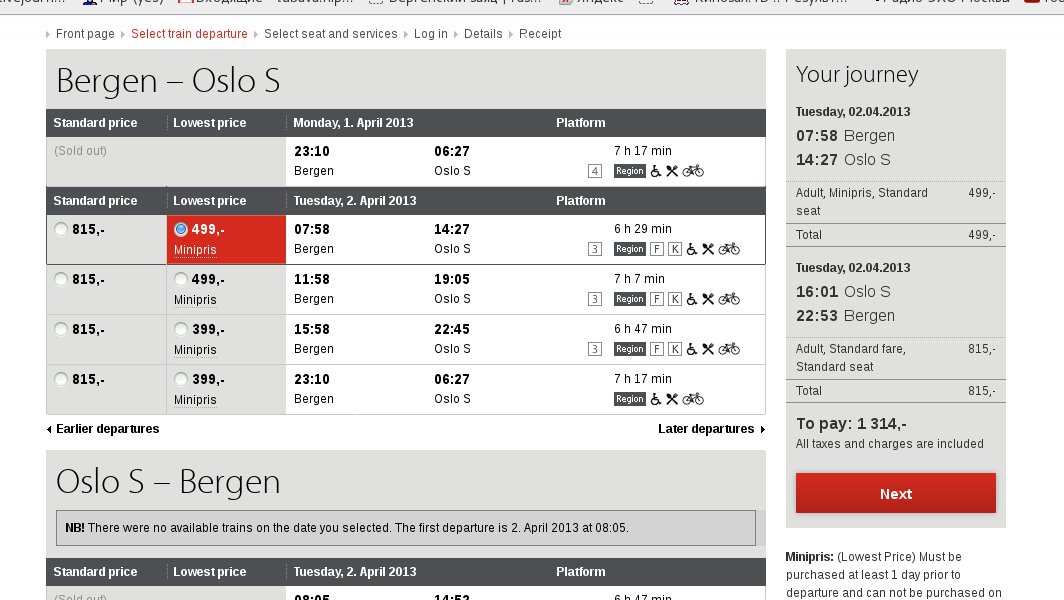This screenshot has width=1064, height=600.
Task: Choose 399,- Minipris for 15:58 departure
Action: tap(181, 329)
